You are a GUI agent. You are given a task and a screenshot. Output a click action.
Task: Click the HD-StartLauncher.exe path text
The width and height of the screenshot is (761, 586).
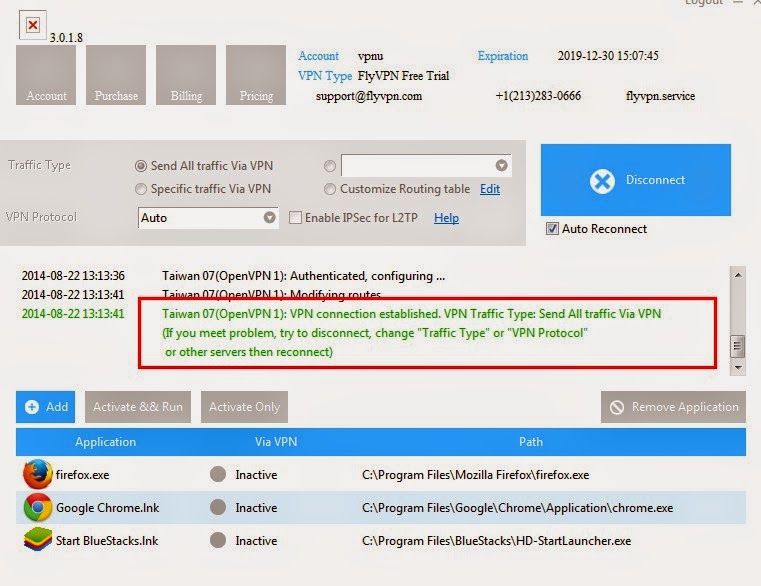pos(496,540)
